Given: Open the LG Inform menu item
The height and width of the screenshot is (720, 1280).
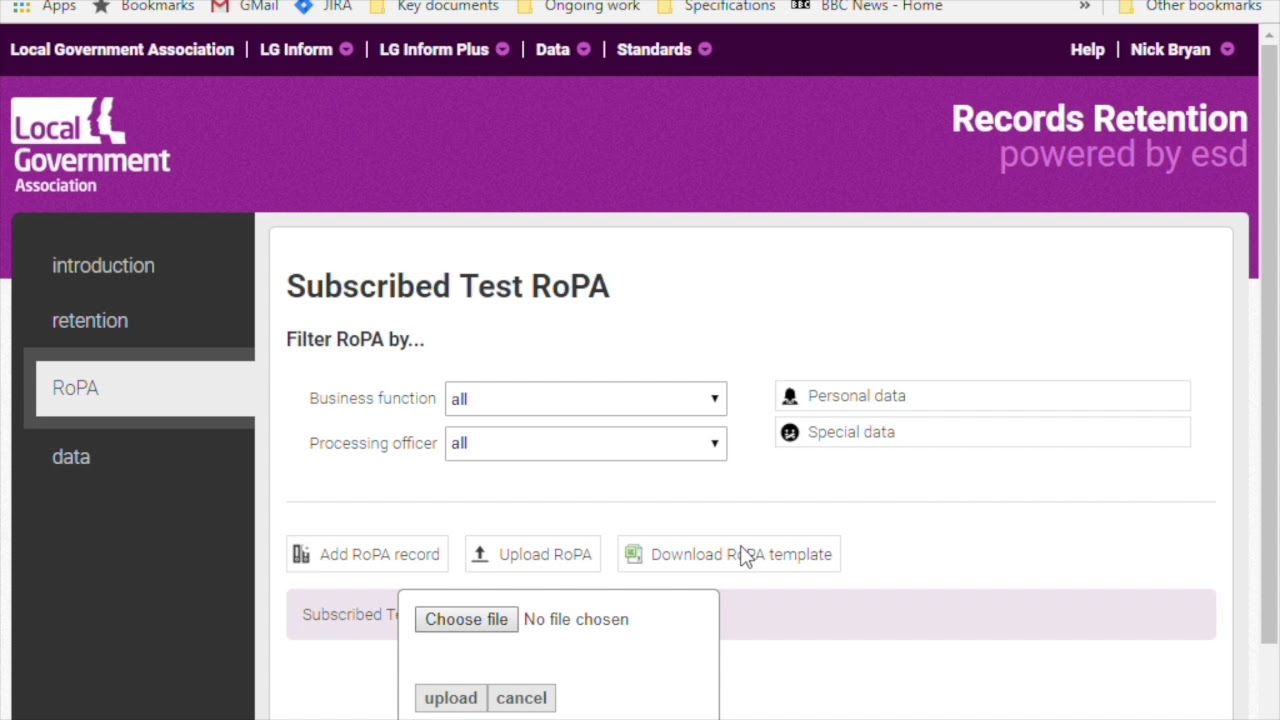Looking at the screenshot, I should click(296, 49).
